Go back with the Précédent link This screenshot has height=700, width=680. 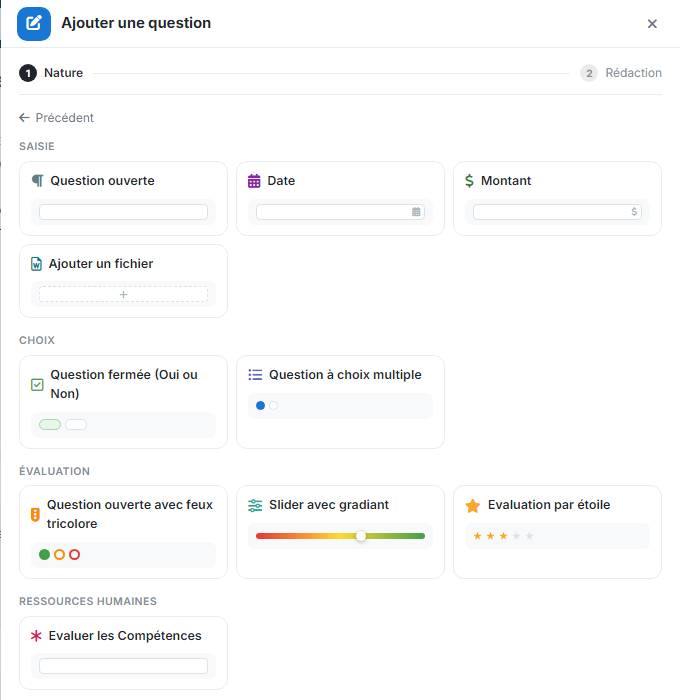click(x=56, y=118)
